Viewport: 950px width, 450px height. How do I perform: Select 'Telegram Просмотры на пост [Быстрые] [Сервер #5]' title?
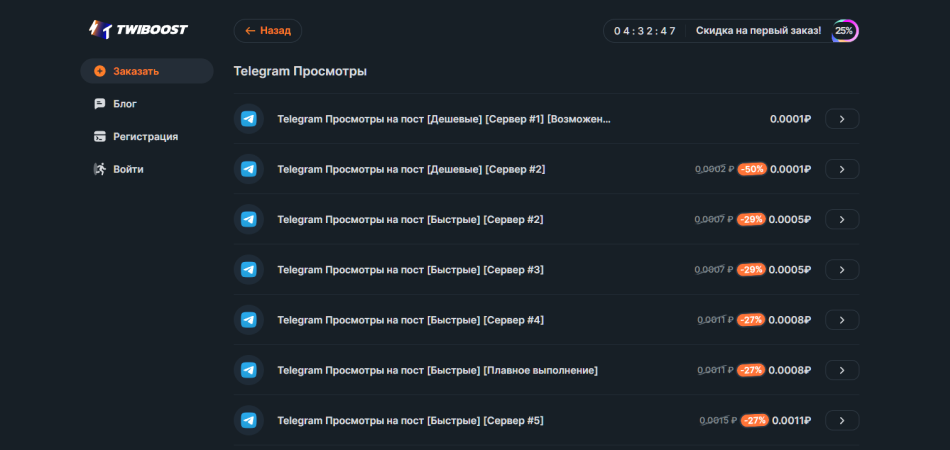410,420
